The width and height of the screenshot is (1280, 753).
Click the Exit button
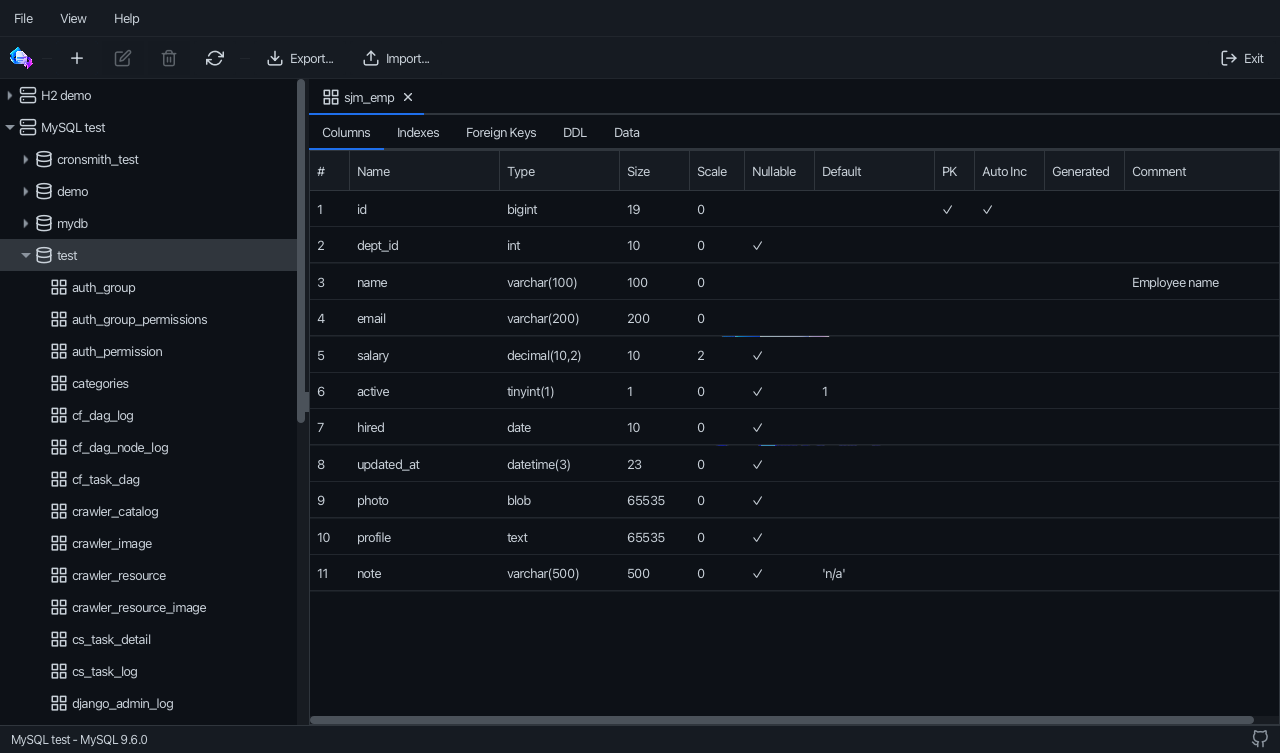[x=1243, y=58]
